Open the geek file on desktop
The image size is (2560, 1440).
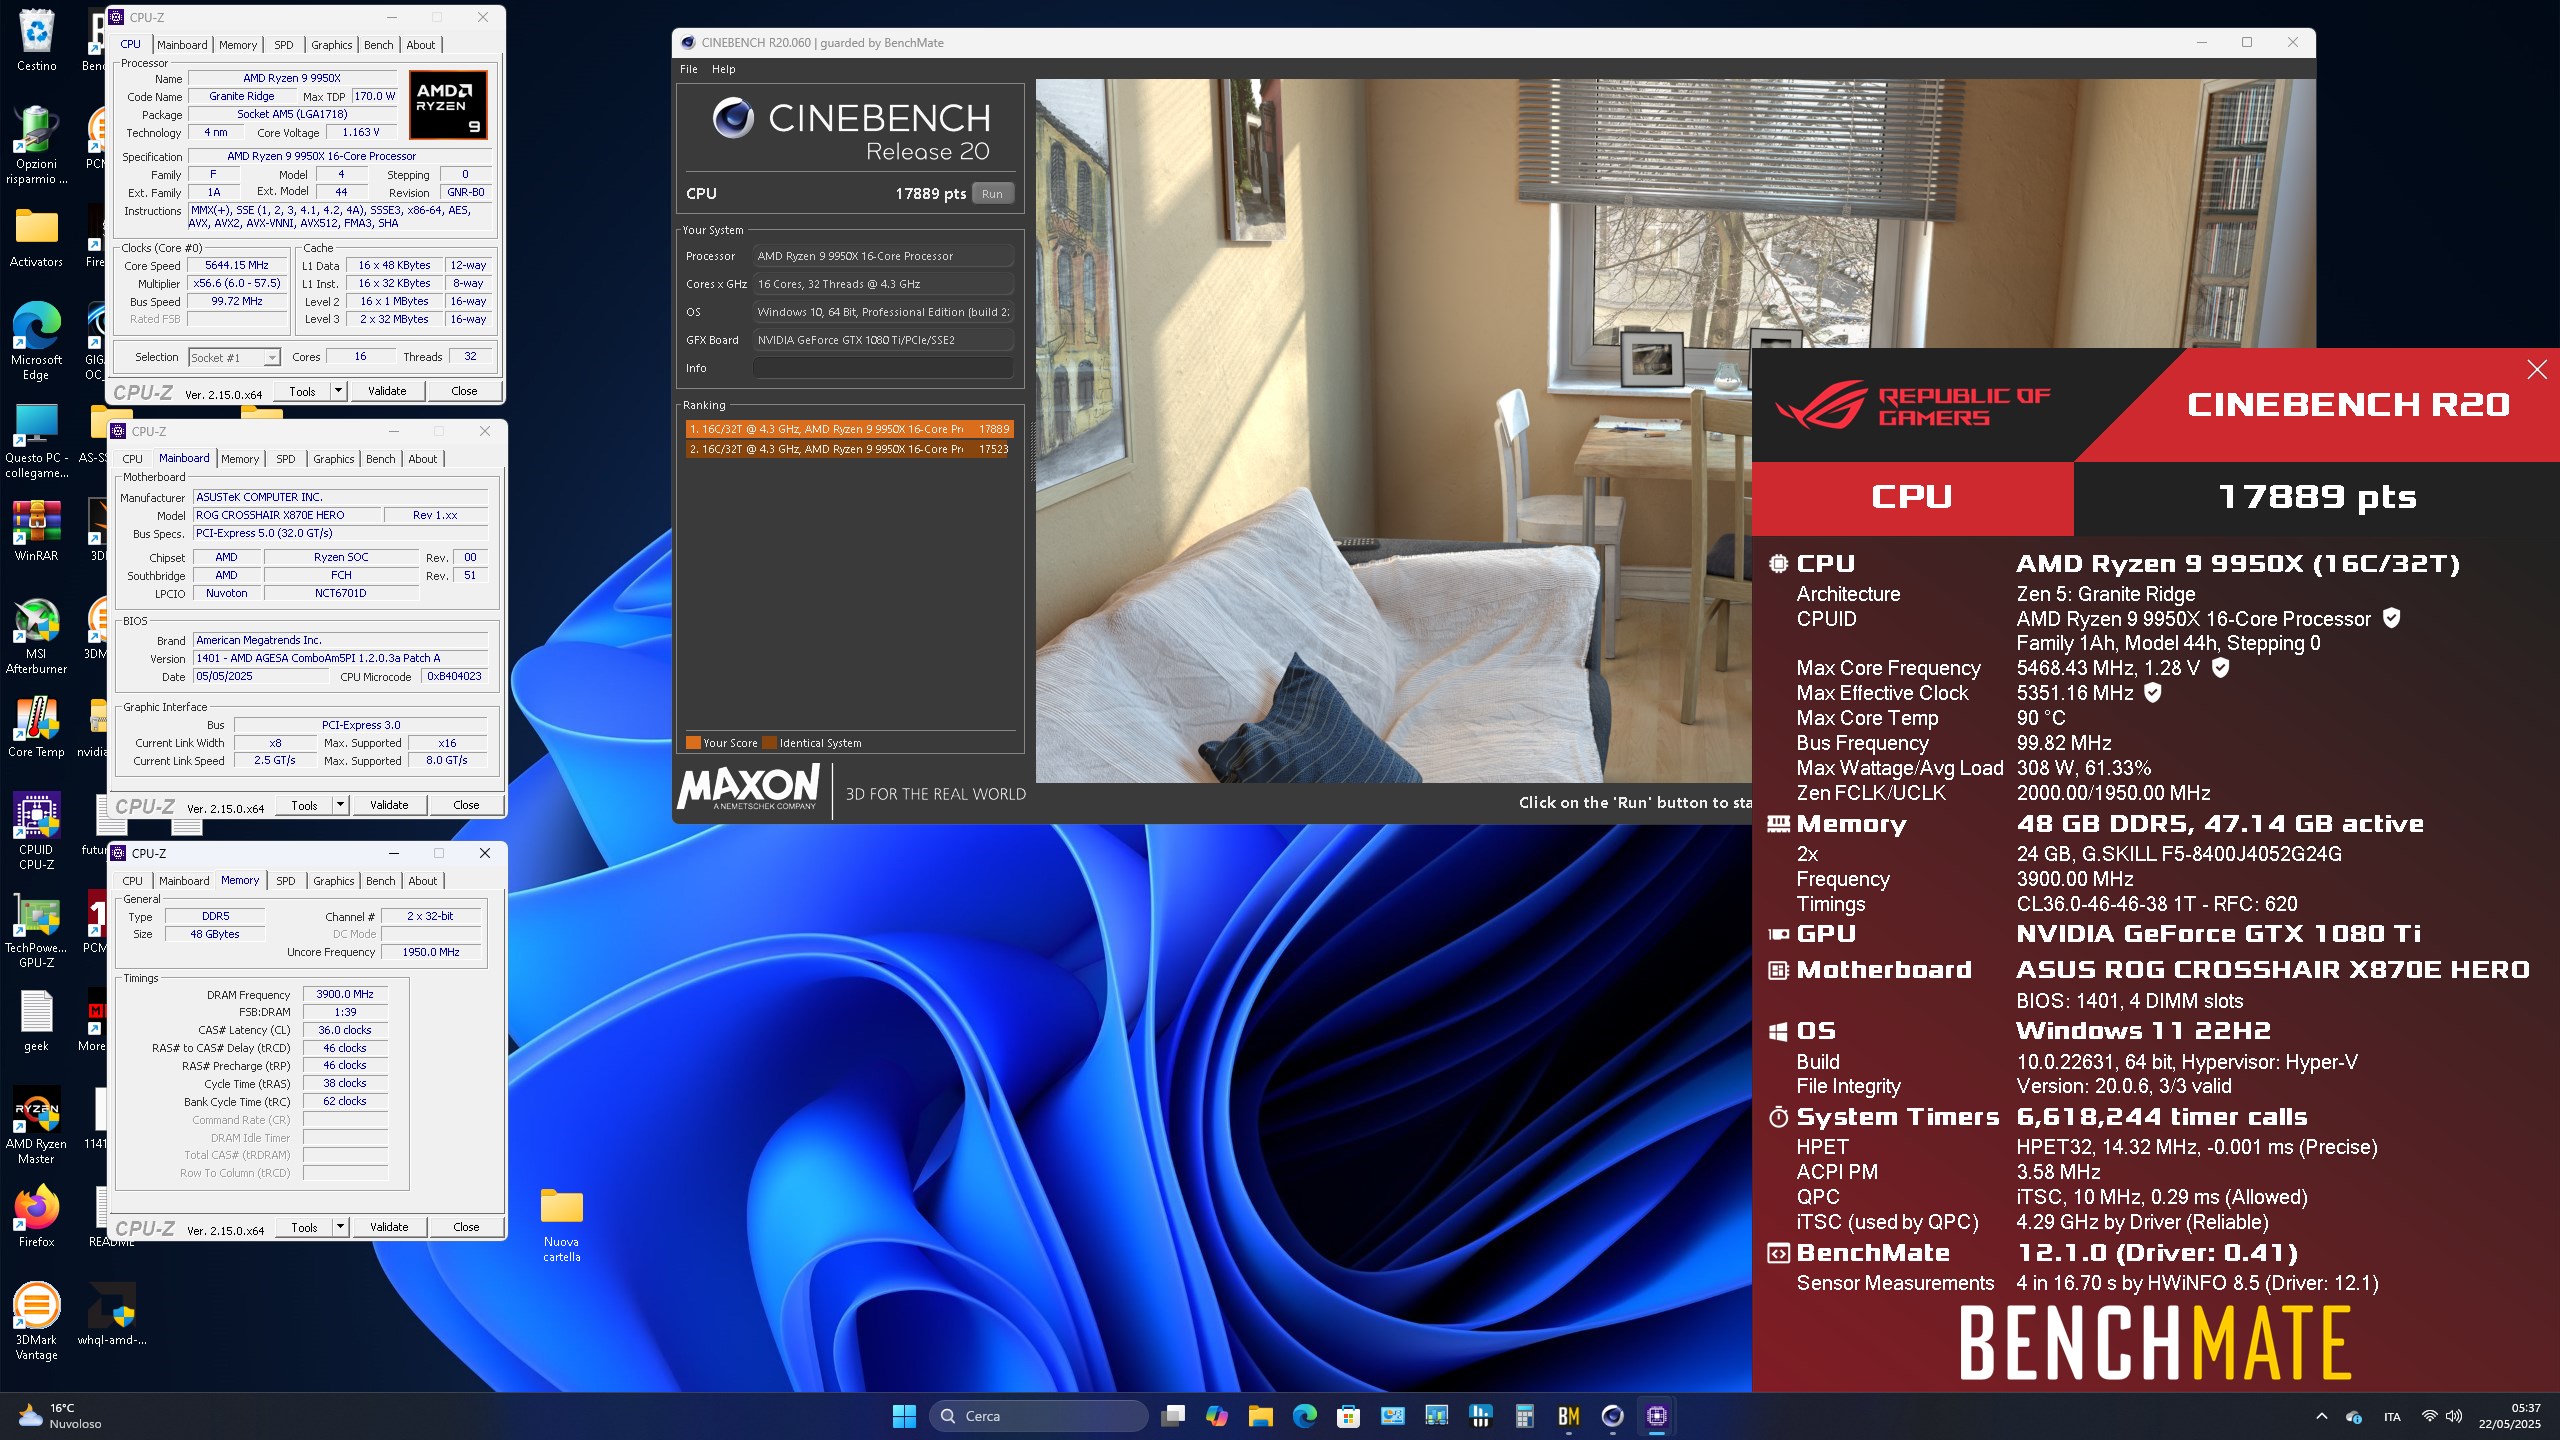coord(36,1021)
